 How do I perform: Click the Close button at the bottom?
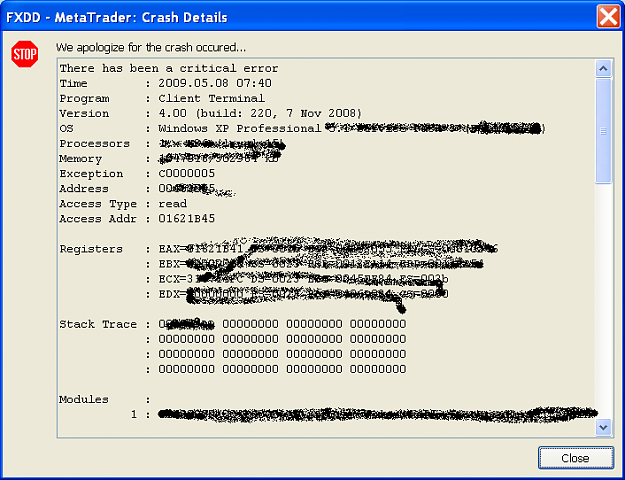(x=576, y=458)
